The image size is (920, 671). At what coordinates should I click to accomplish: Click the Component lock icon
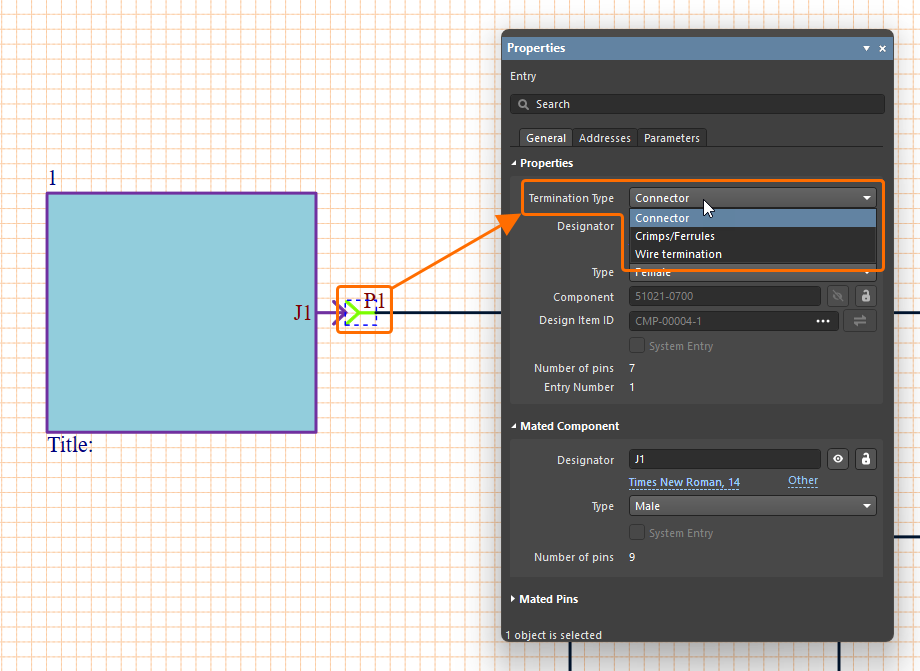click(x=866, y=297)
